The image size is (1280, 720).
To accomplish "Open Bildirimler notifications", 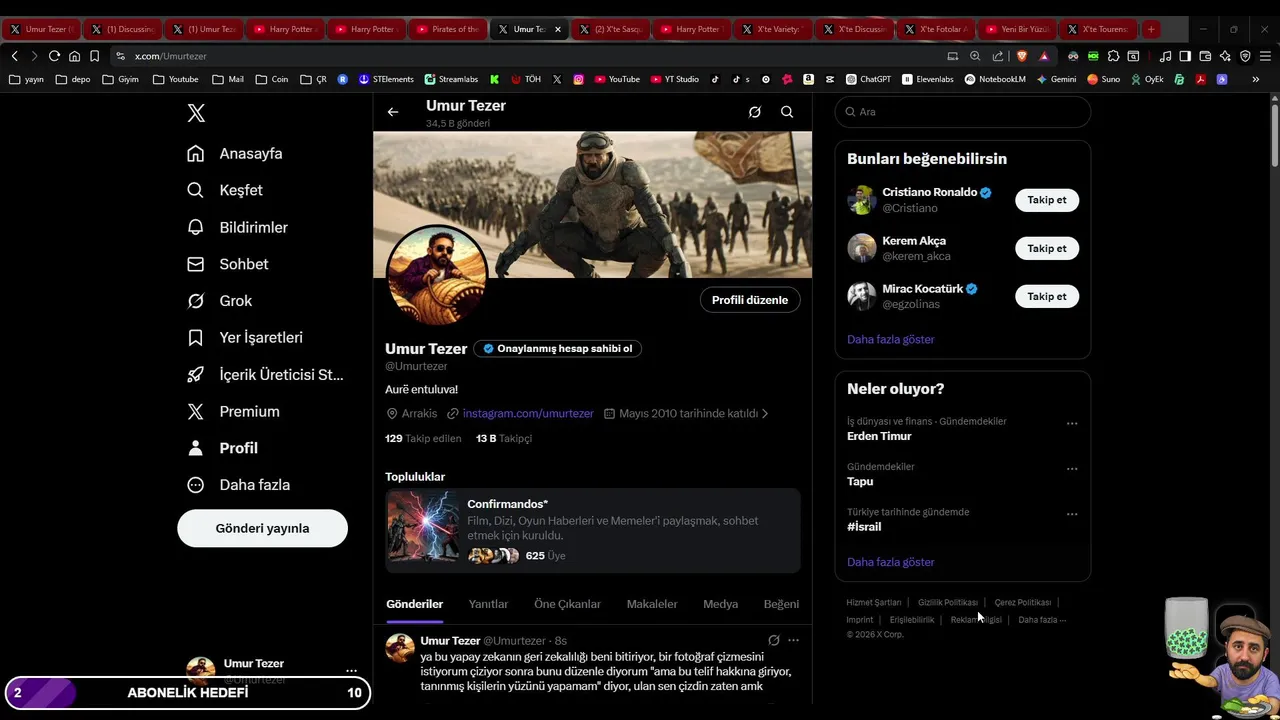I will click(237, 227).
